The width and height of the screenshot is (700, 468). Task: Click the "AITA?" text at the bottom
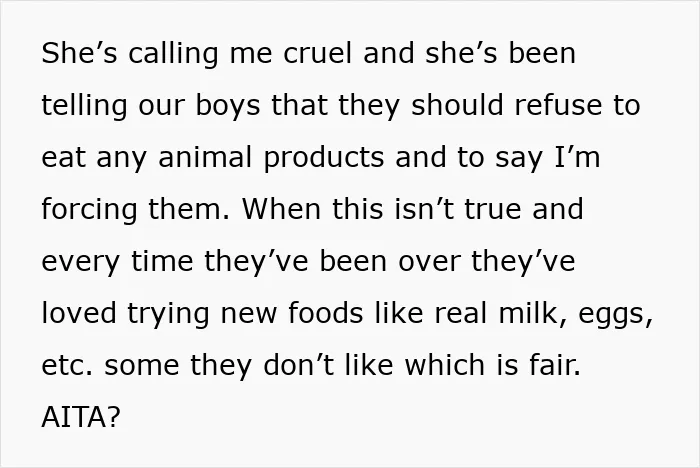(81, 417)
